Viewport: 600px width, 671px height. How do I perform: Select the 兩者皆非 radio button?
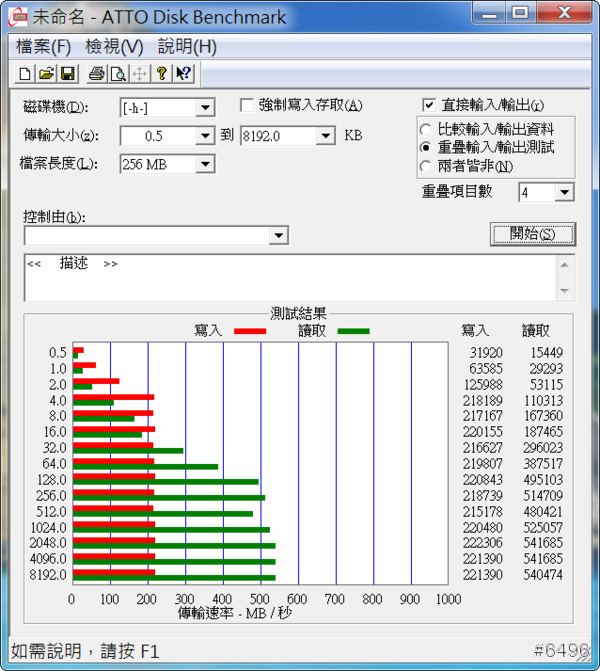coord(426,166)
